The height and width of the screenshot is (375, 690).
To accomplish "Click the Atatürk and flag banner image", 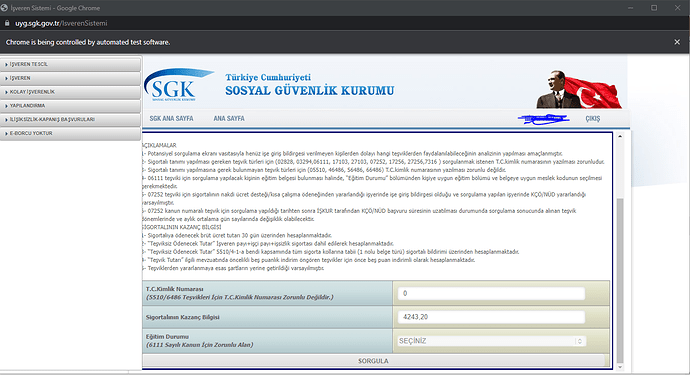I will pyautogui.click(x=579, y=89).
